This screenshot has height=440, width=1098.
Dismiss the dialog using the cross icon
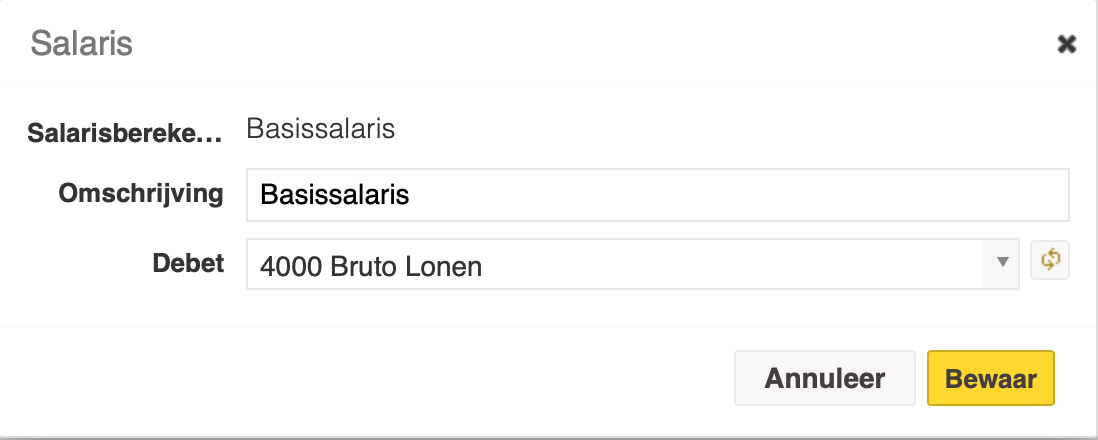click(1066, 45)
